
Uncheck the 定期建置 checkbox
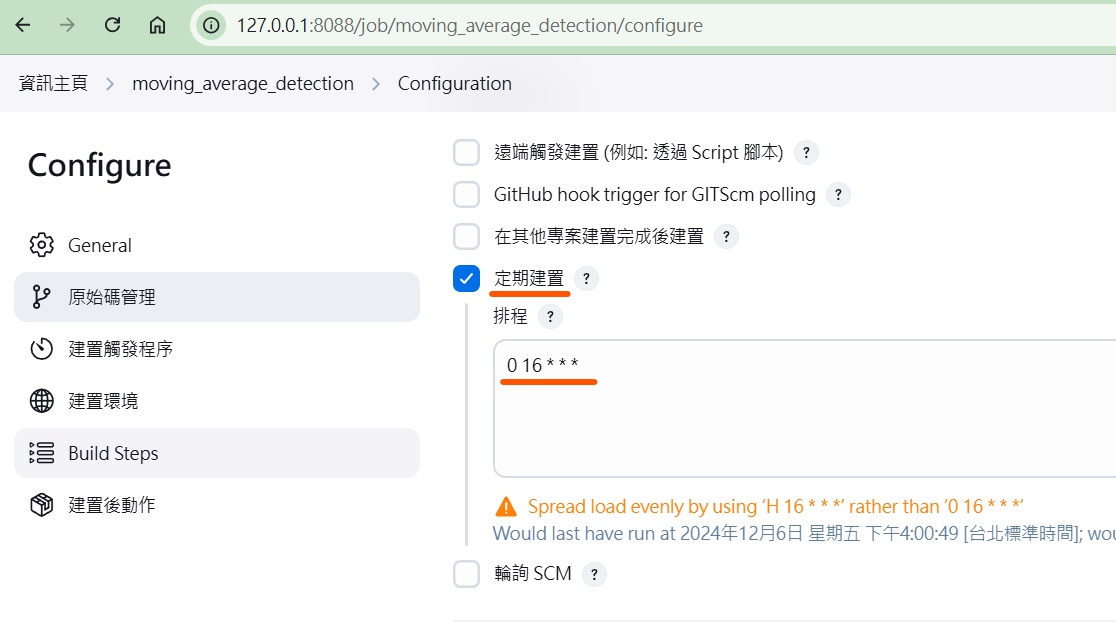(x=466, y=278)
